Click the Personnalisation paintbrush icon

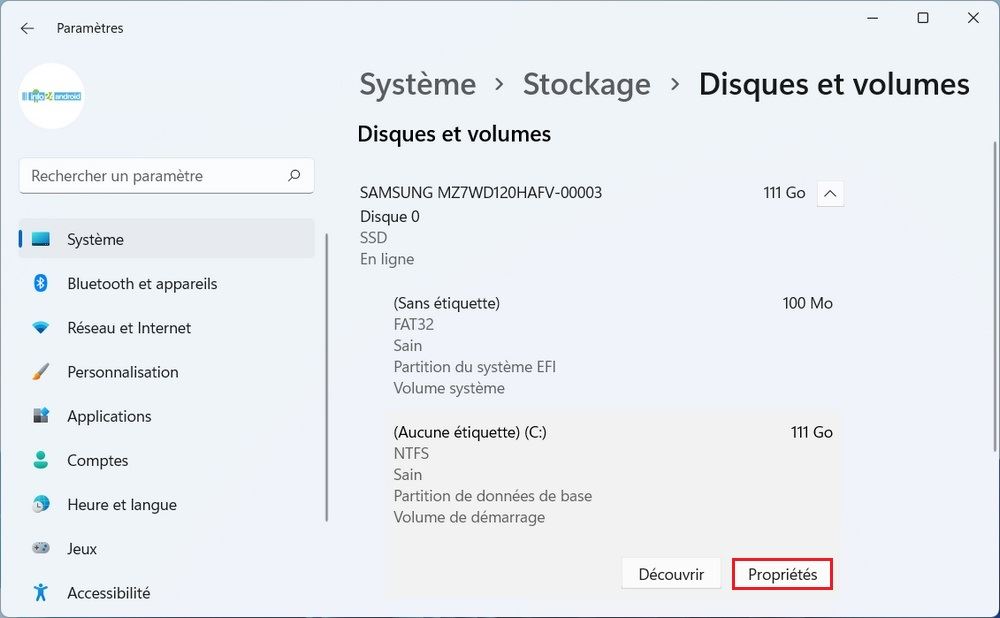pyautogui.click(x=41, y=372)
